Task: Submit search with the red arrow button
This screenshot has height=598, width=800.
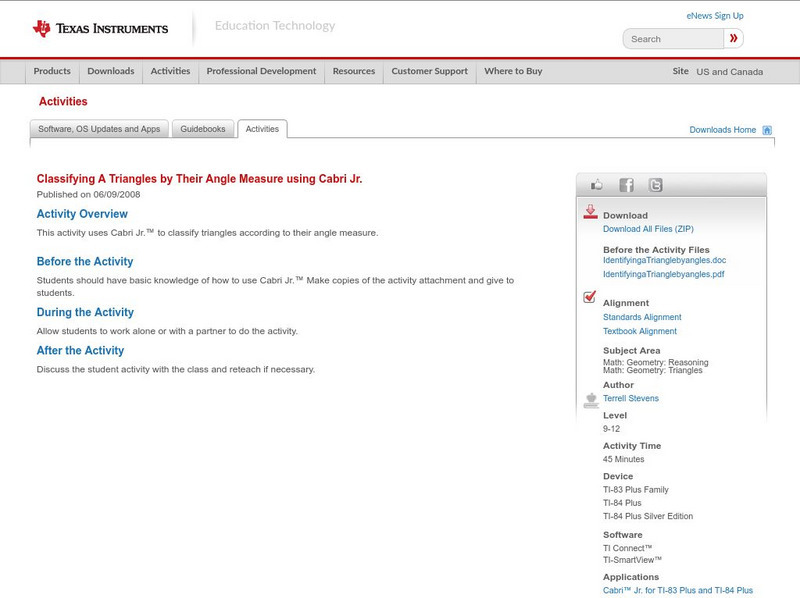Action: tap(734, 38)
